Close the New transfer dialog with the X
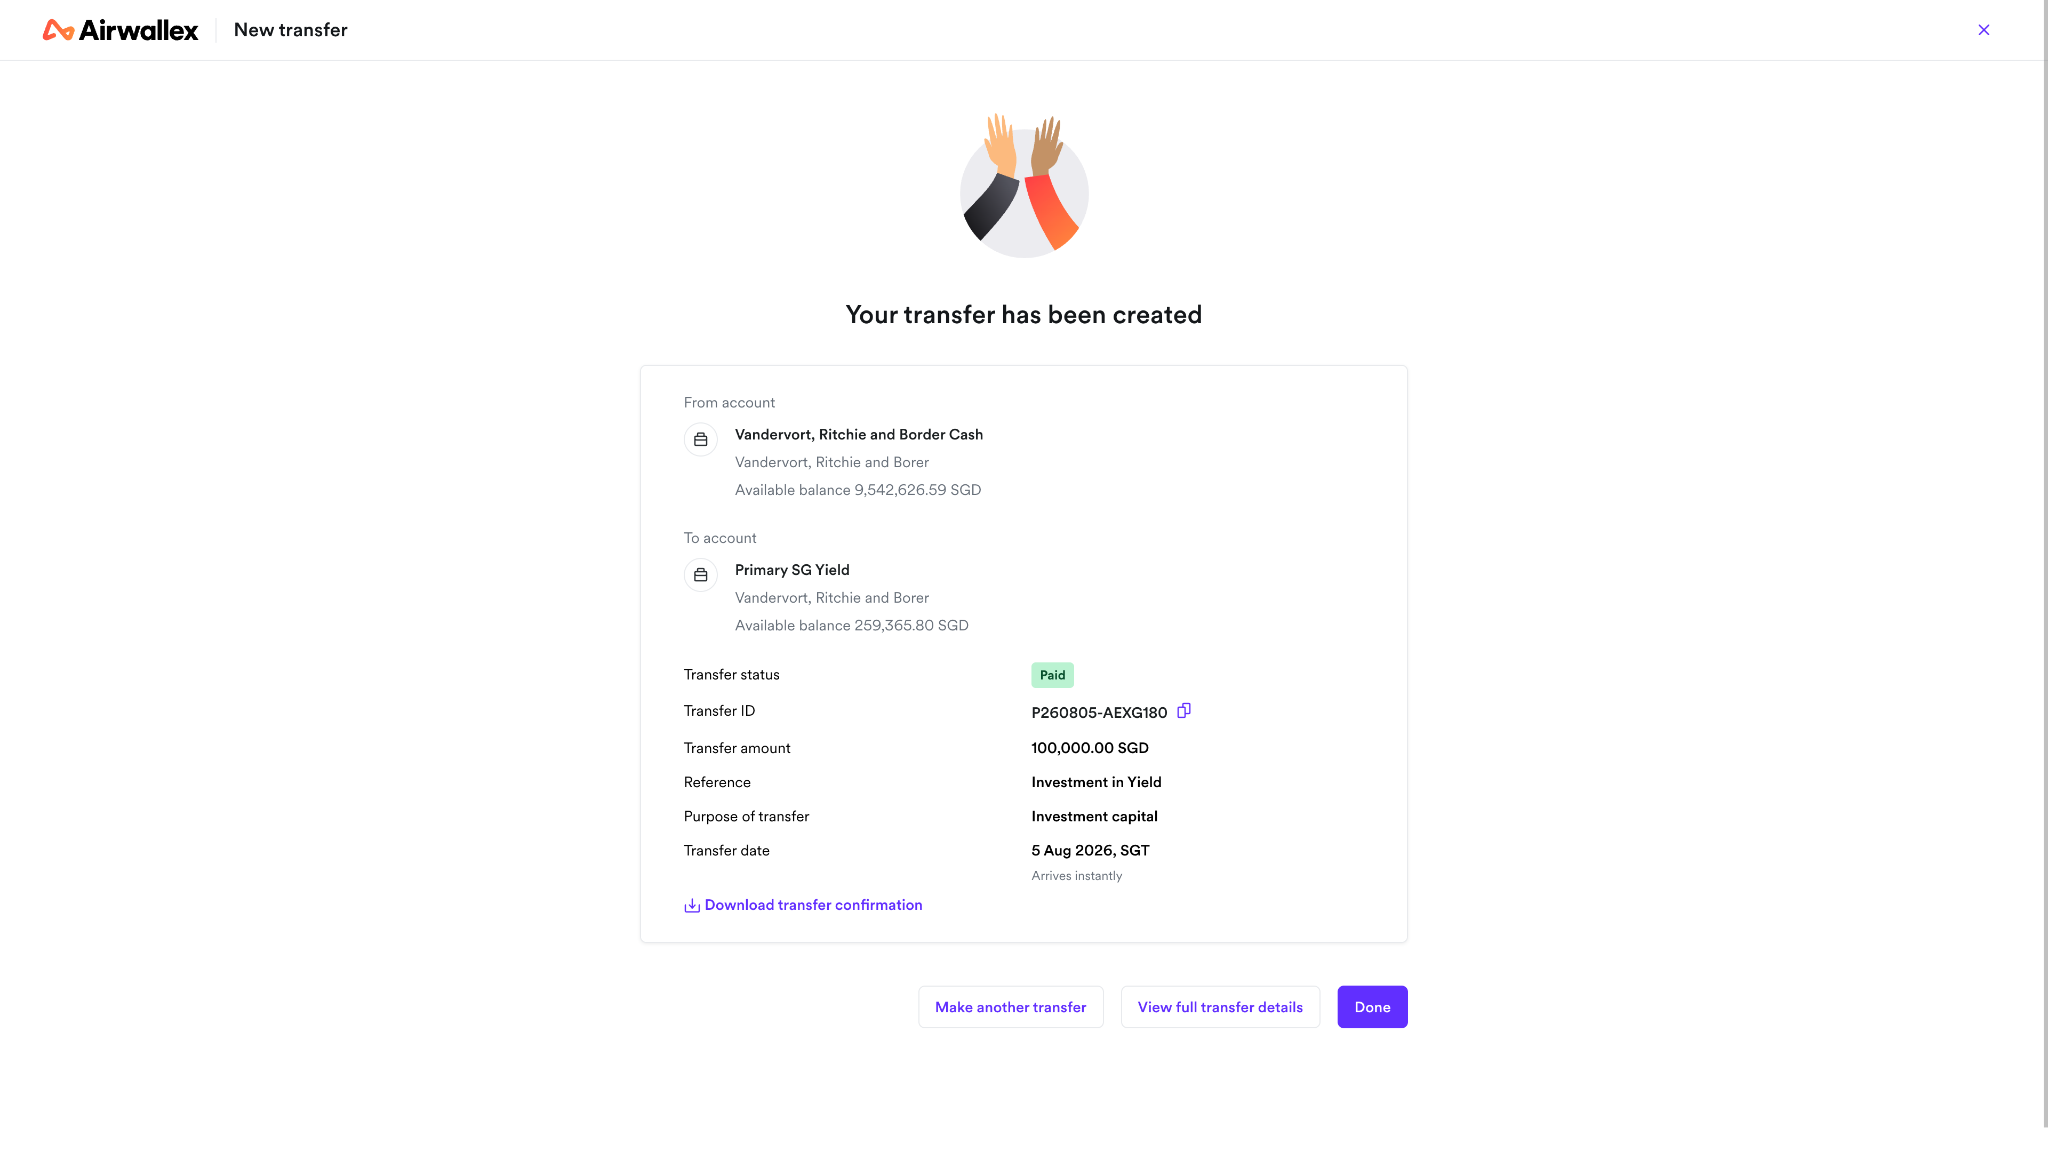 pyautogui.click(x=1984, y=30)
